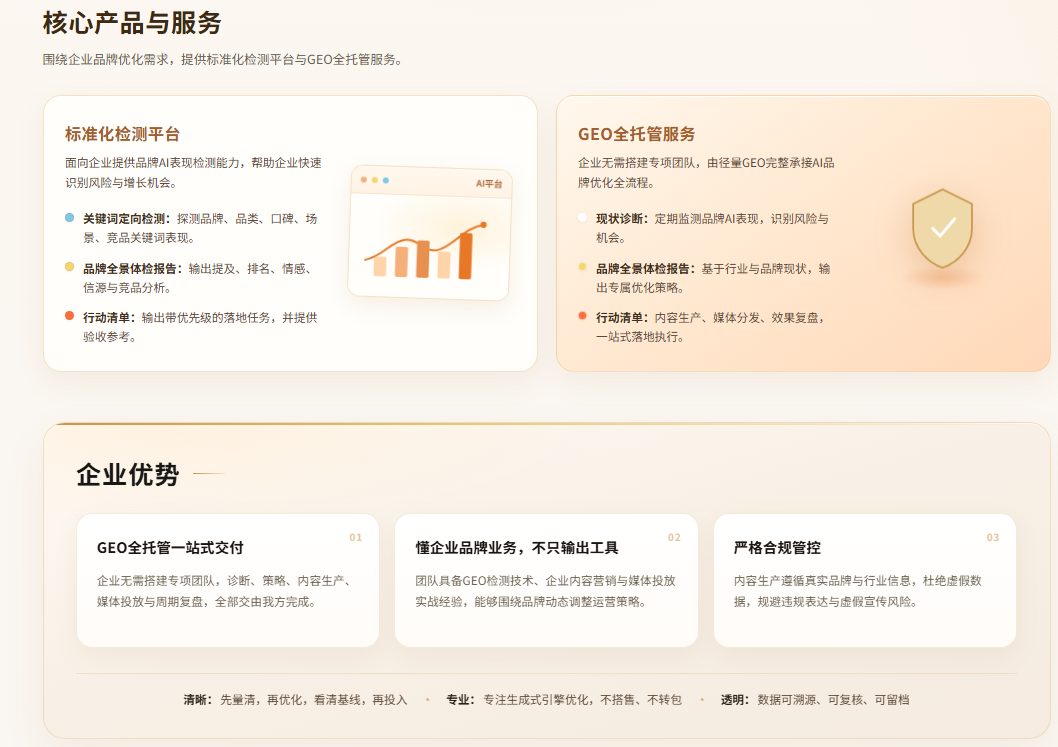Click the yellow bullet beside 品牌全景体检报告 in 标准化检测平台 card
Viewport: 1058px width, 747px height.
[x=69, y=267]
